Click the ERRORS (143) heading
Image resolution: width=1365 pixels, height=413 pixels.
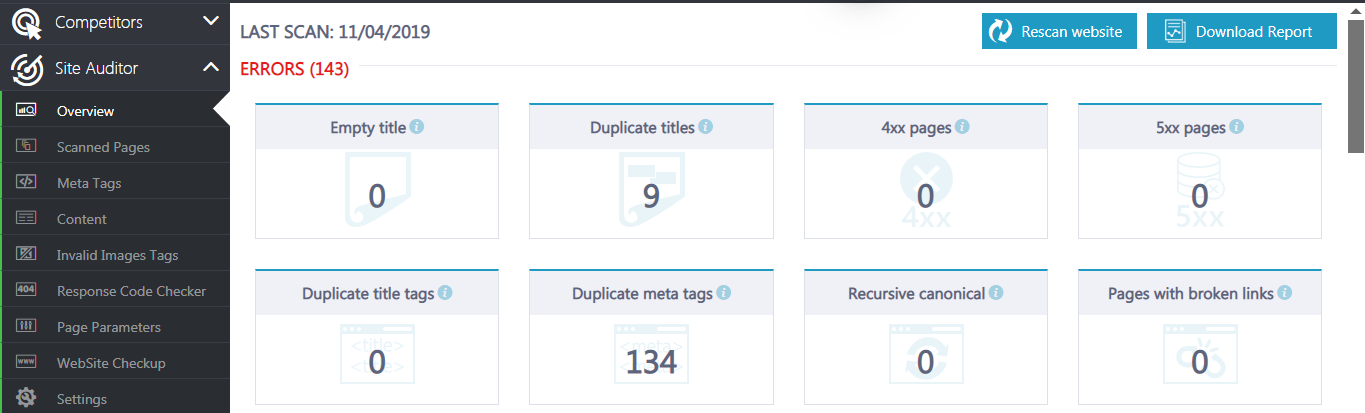[x=295, y=69]
